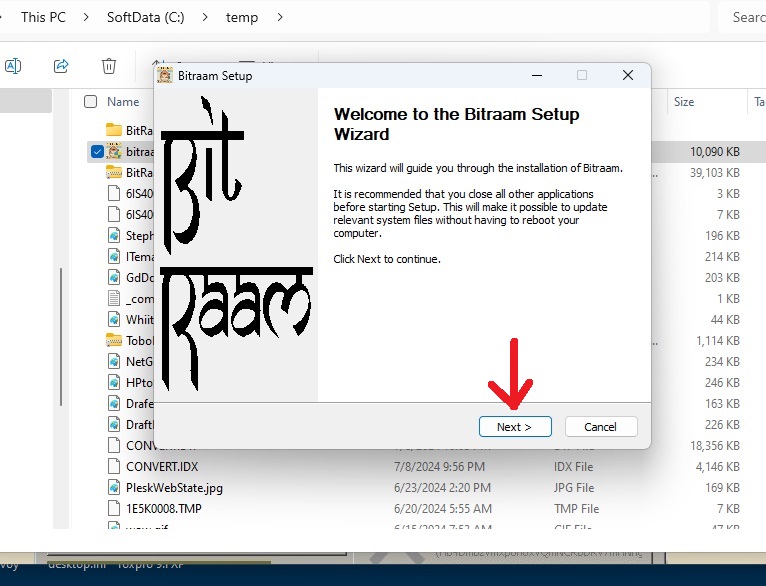This screenshot has width=766, height=586.
Task: Click the Whiit image file icon
Action: [114, 320]
